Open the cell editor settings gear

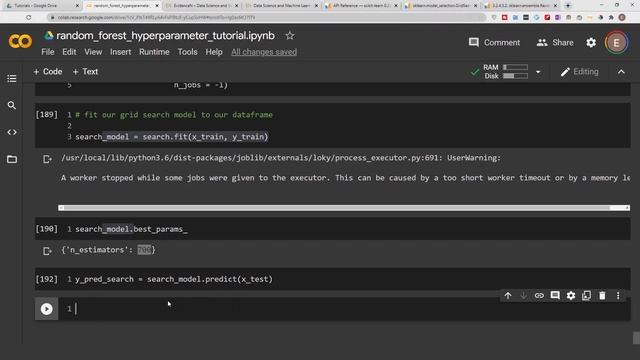(x=571, y=296)
